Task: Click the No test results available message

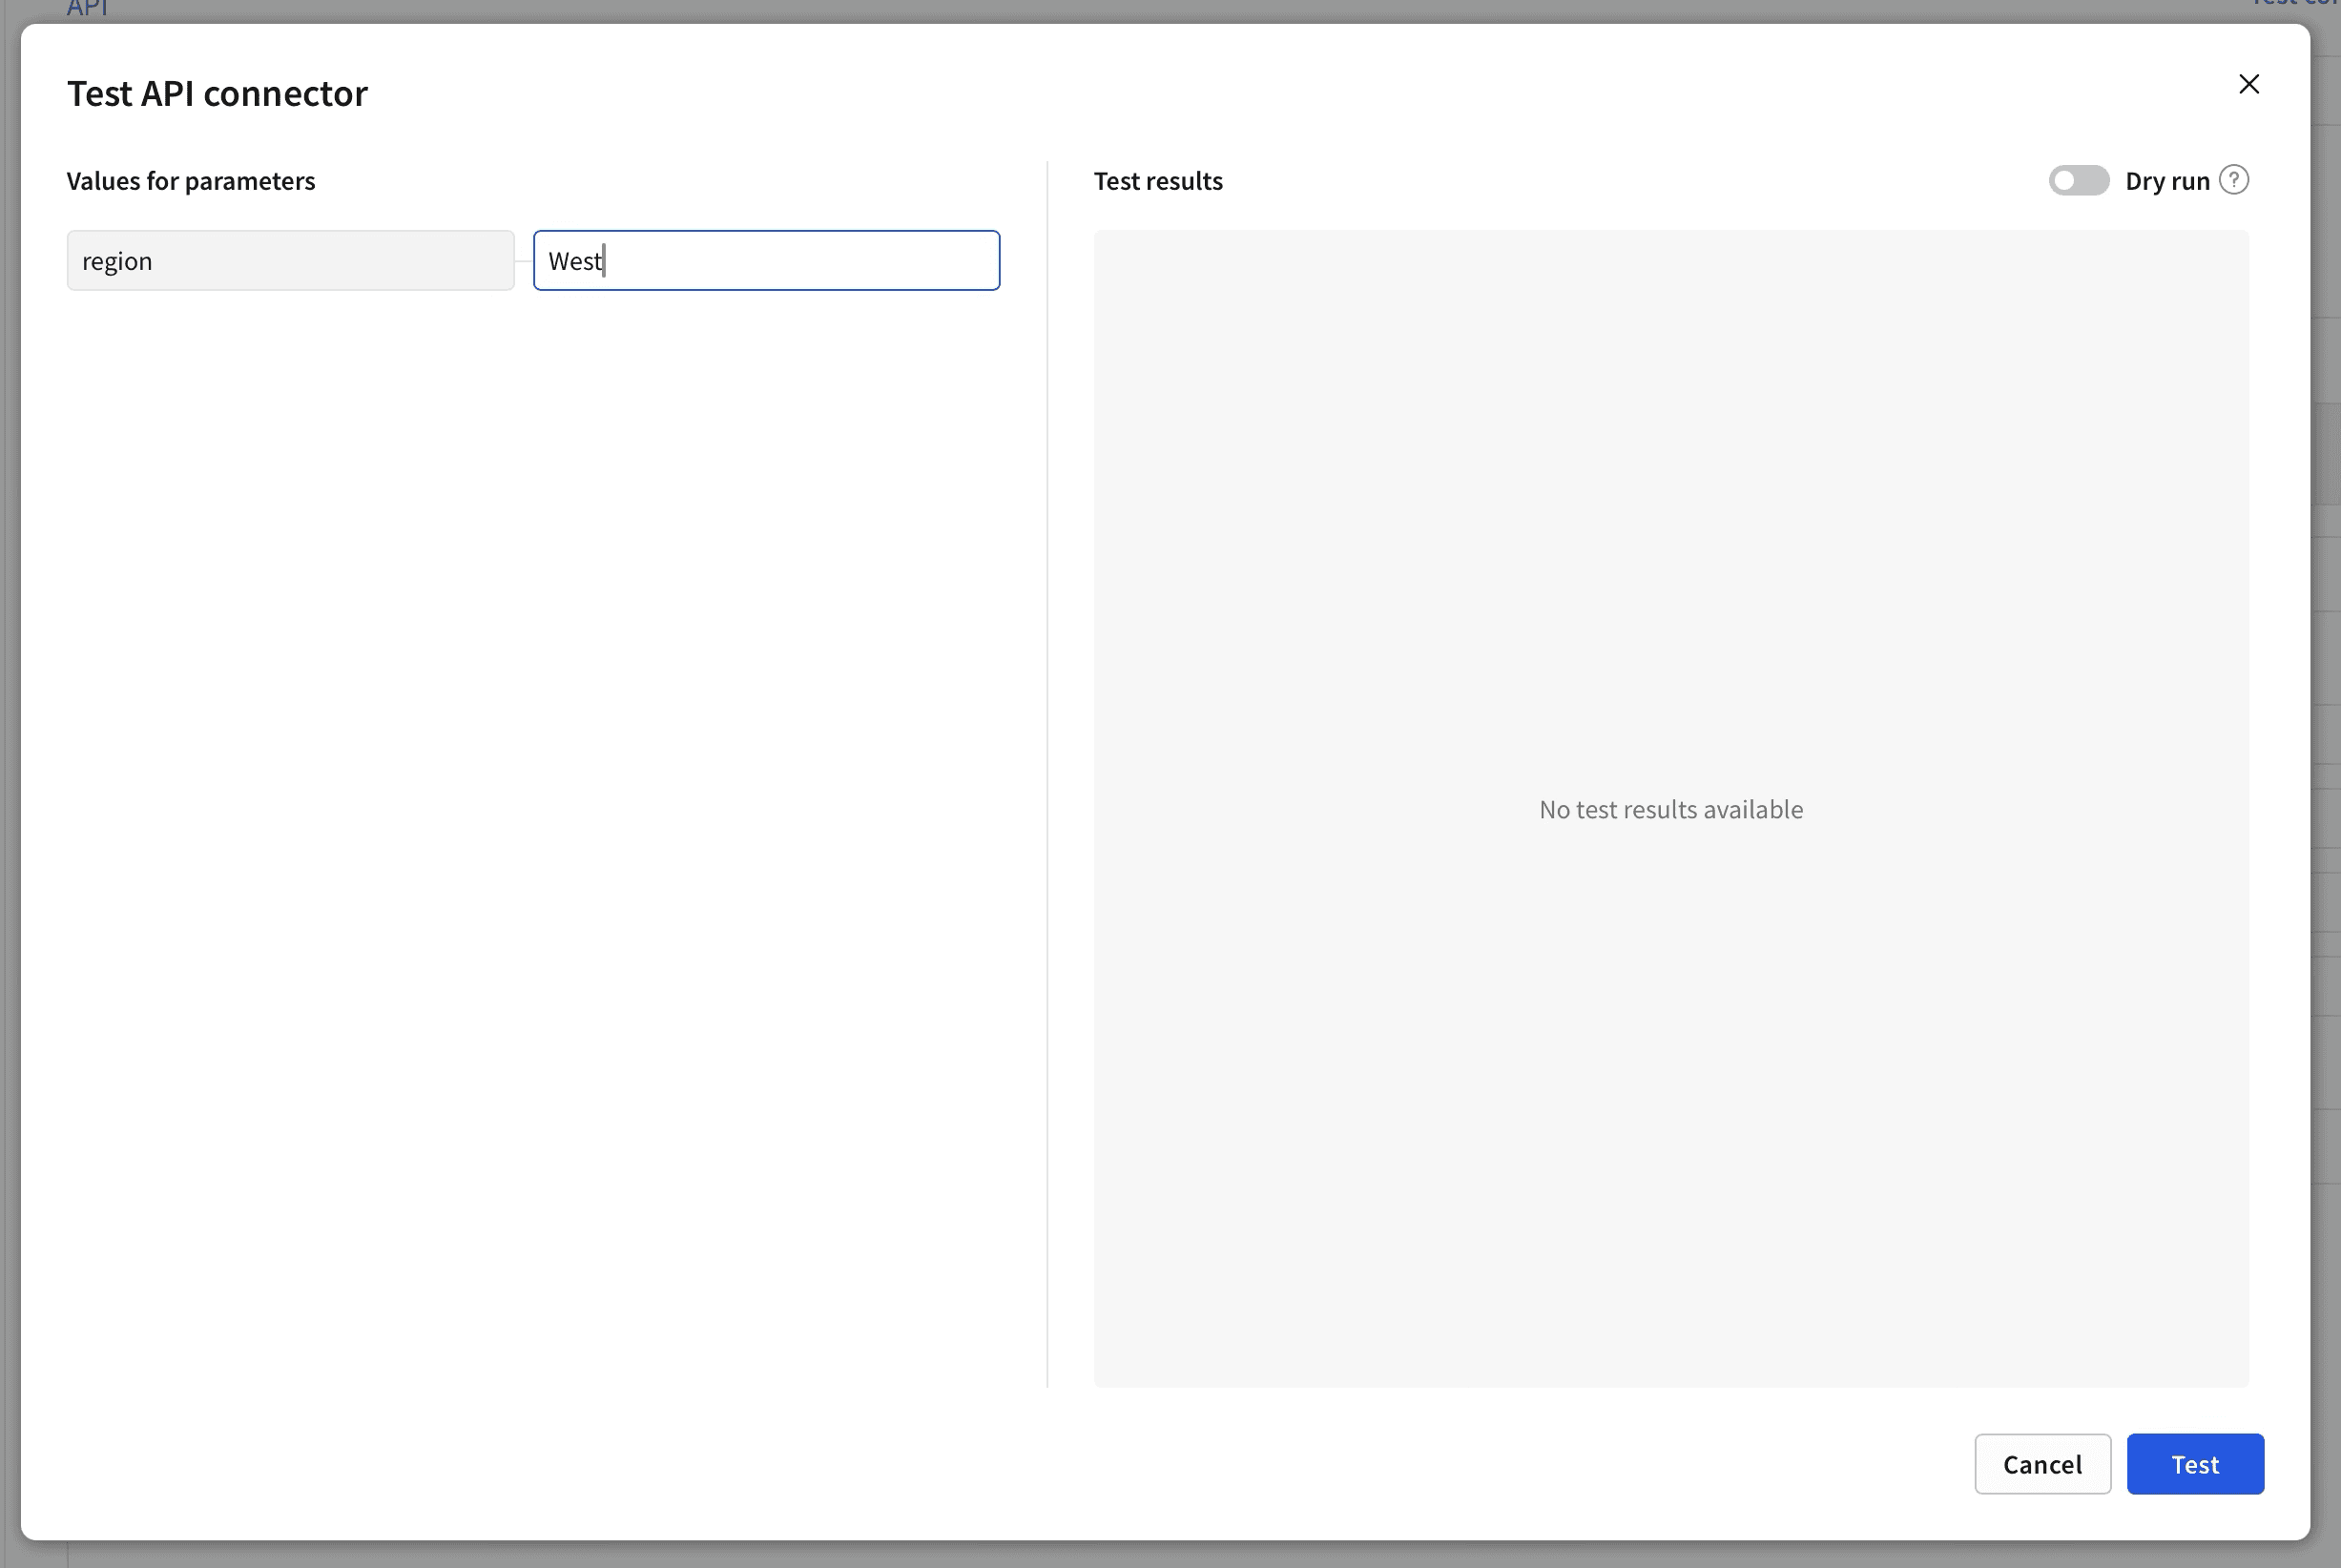Action: pos(1670,809)
